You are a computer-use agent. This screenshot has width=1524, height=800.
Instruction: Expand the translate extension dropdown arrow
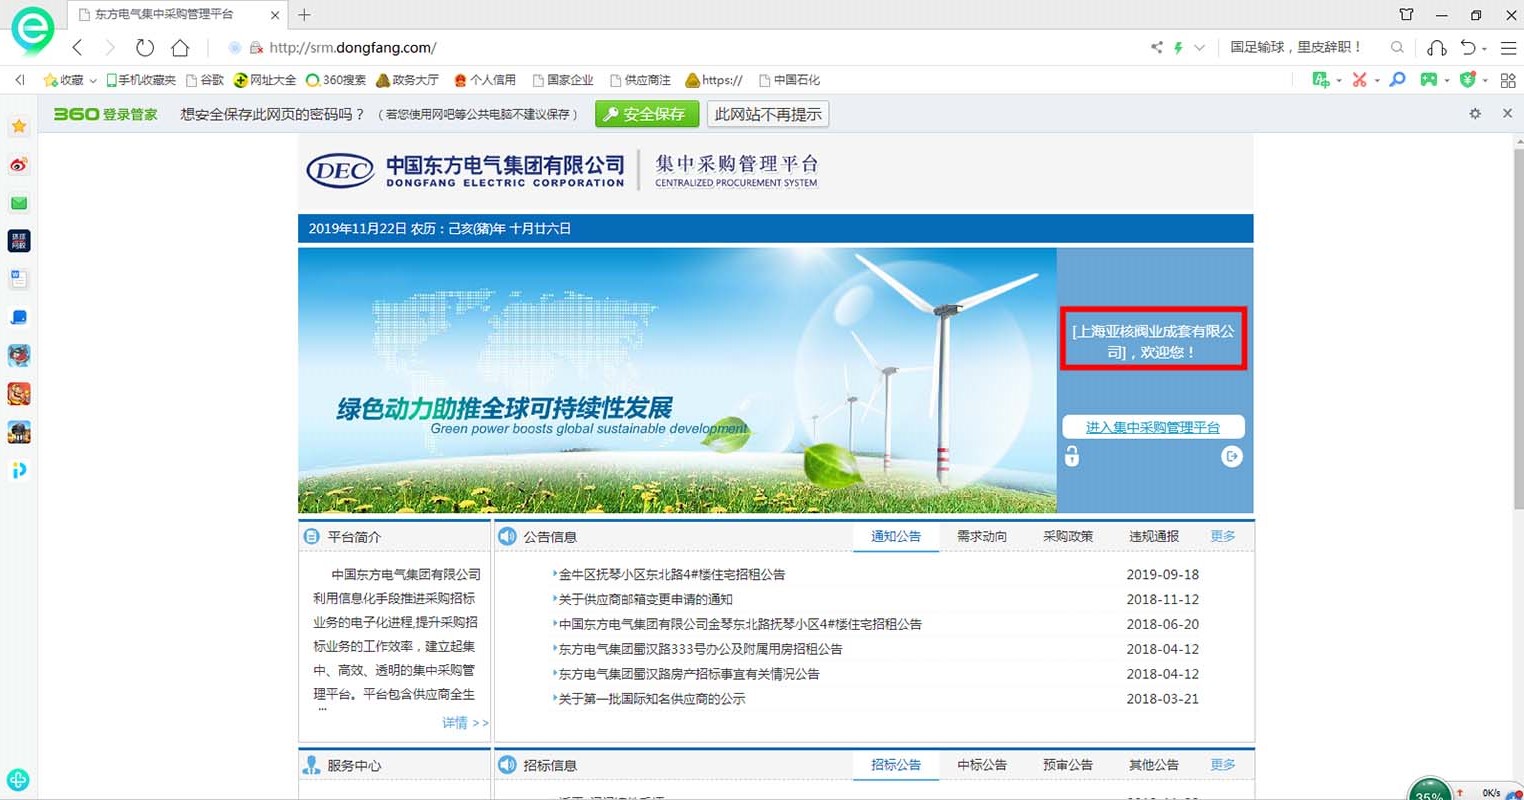(1338, 80)
